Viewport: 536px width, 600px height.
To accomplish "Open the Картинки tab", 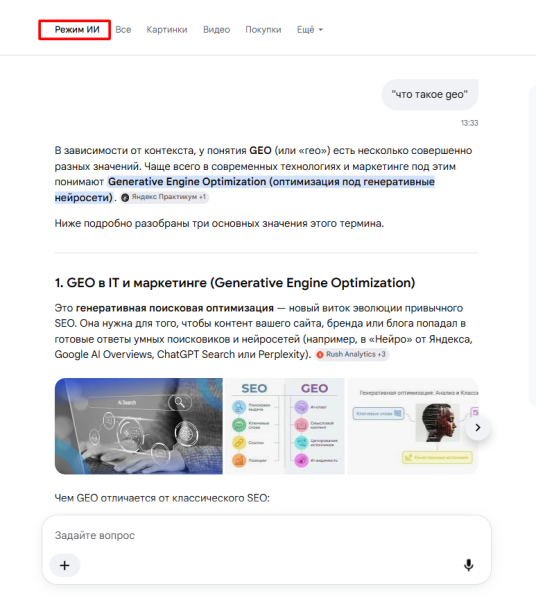I will pyautogui.click(x=167, y=30).
